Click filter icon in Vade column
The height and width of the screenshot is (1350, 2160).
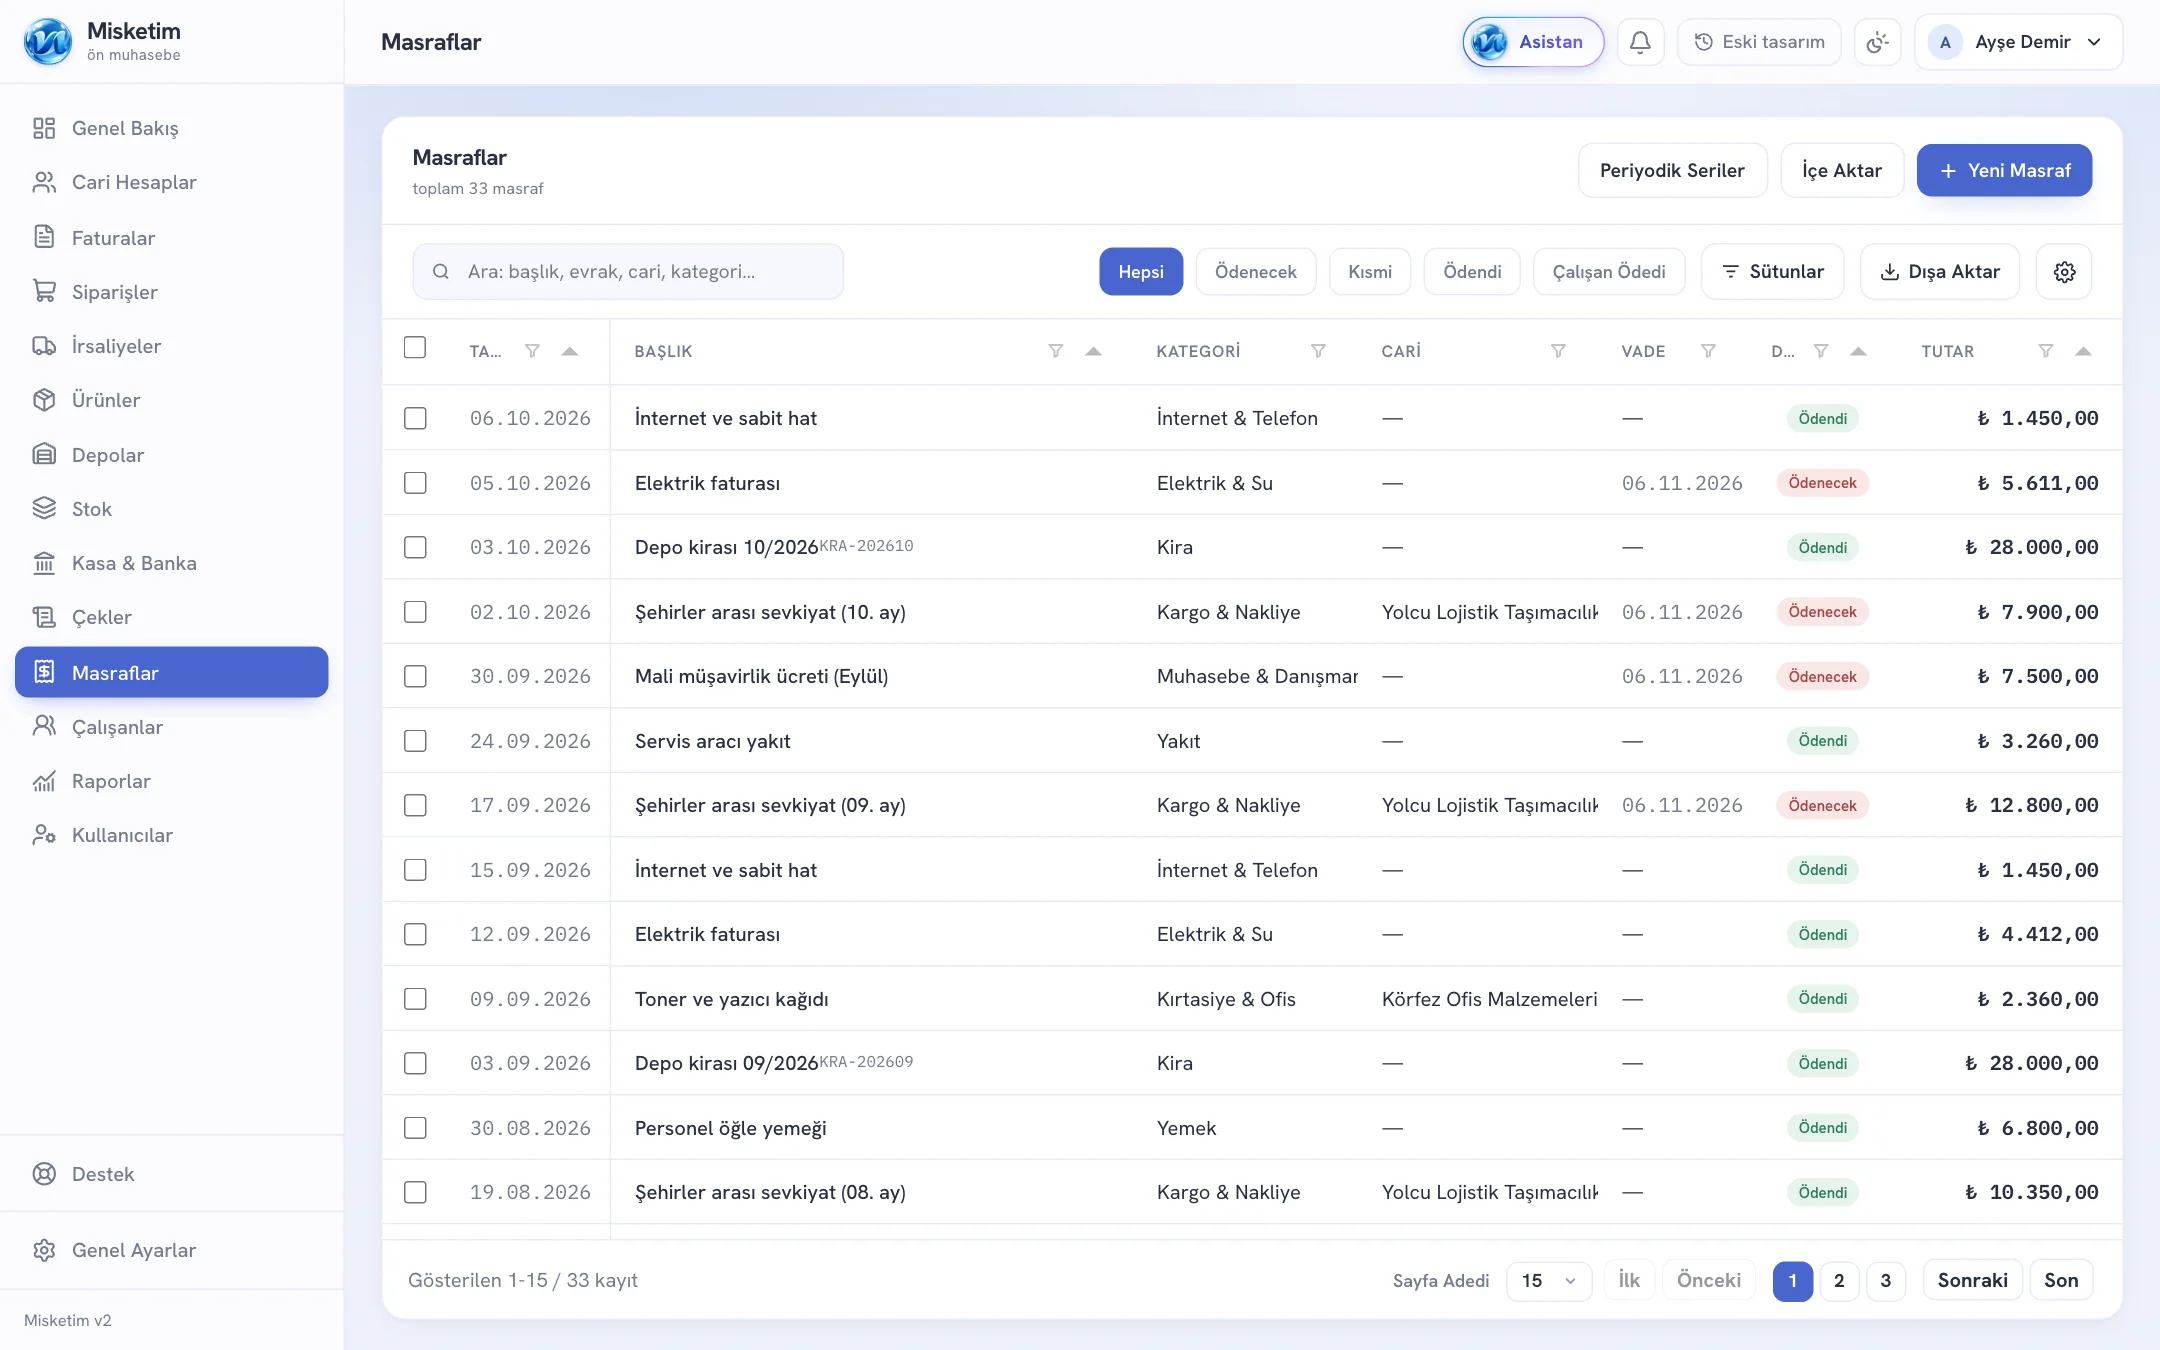tap(1708, 351)
